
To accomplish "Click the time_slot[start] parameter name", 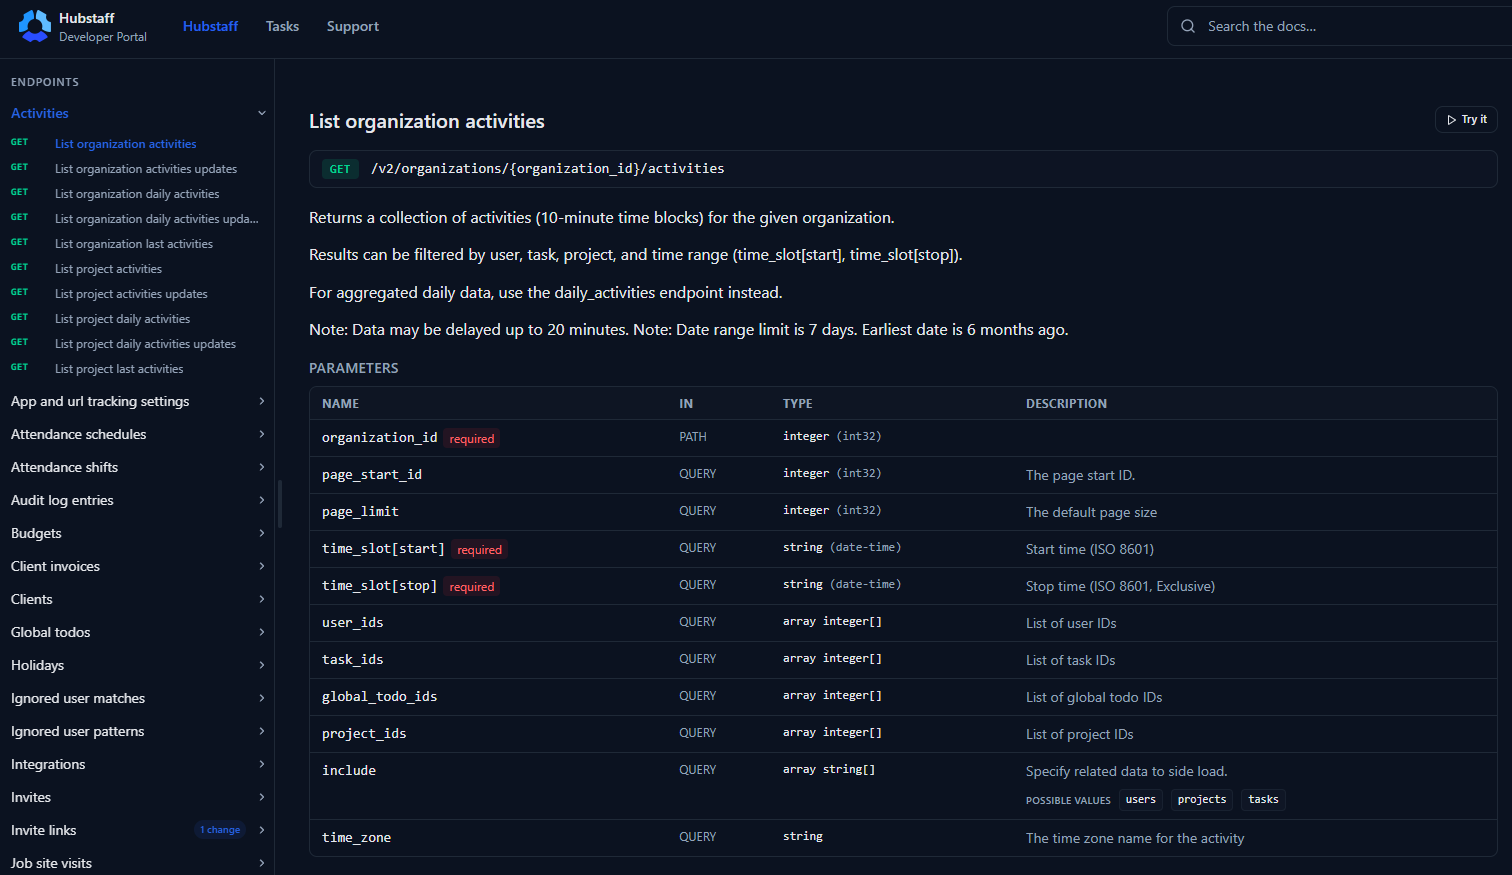I will [383, 549].
